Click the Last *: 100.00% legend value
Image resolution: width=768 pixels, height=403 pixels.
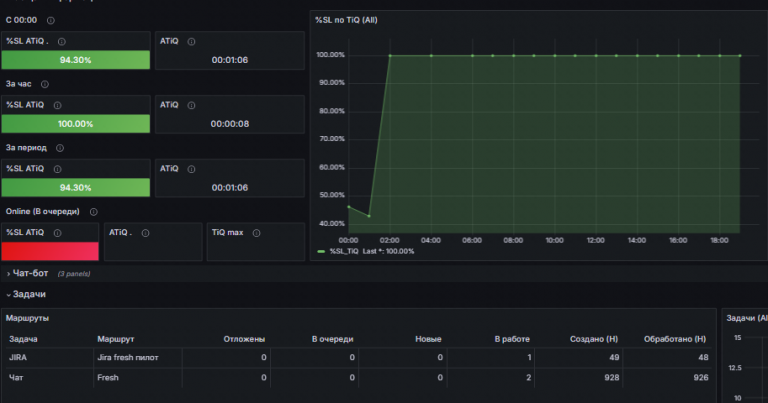[388, 251]
